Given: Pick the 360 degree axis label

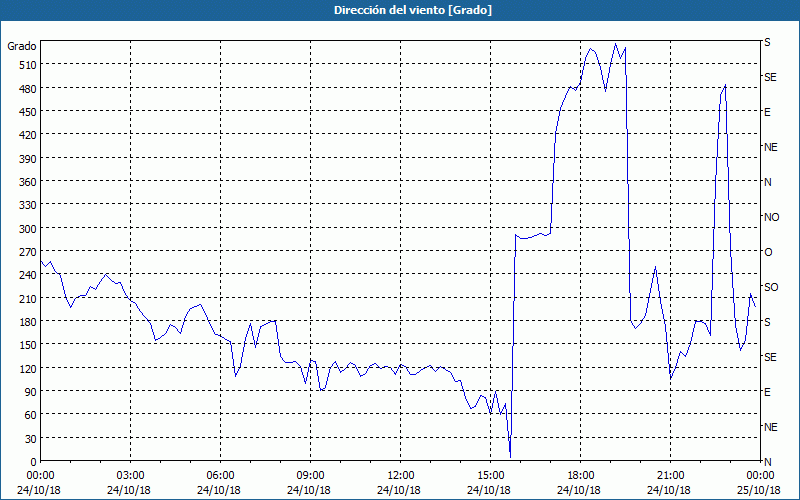Looking at the screenshot, I should pyautogui.click(x=28, y=182).
